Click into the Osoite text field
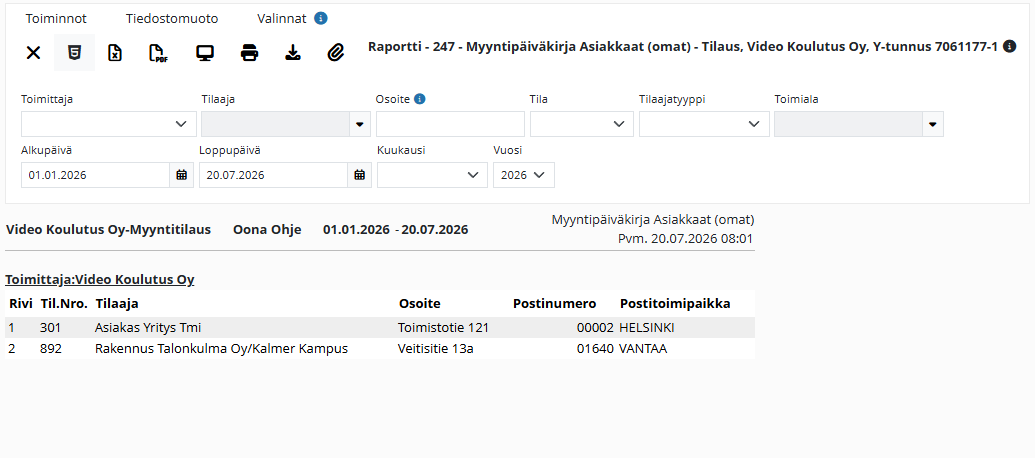The height and width of the screenshot is (458, 1035). tap(450, 123)
